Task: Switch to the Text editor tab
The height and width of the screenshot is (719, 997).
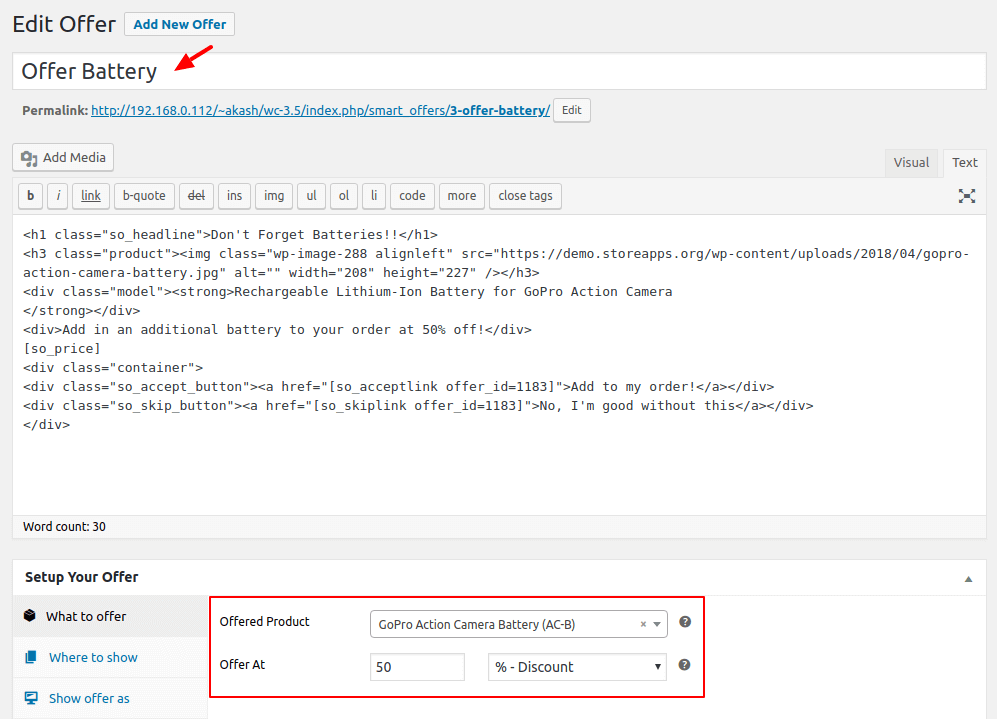Action: coord(965,163)
